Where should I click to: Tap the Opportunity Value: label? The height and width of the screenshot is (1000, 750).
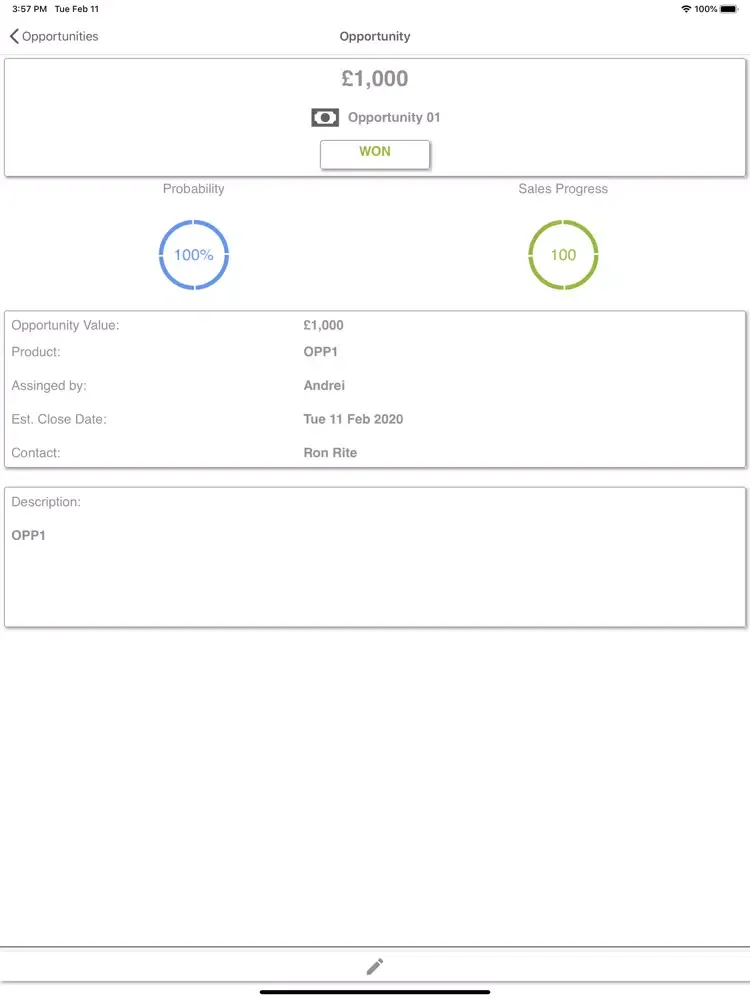(x=65, y=325)
